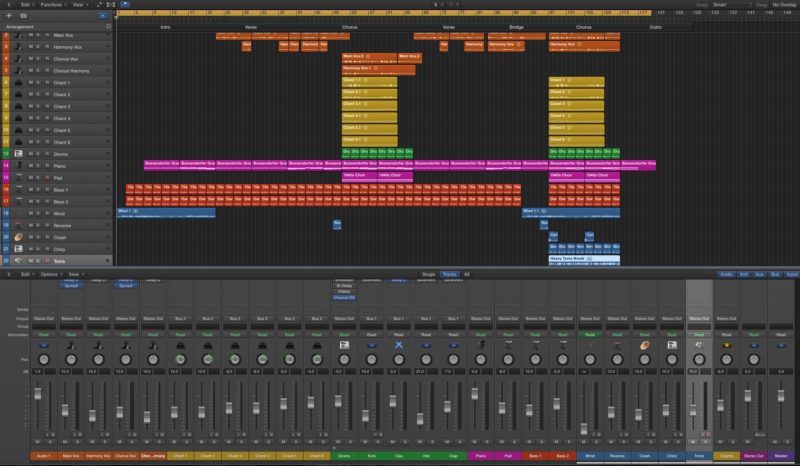Viewport: 800px width, 466px height.
Task: Solo the Crash channel in mixer
Action: point(651,442)
